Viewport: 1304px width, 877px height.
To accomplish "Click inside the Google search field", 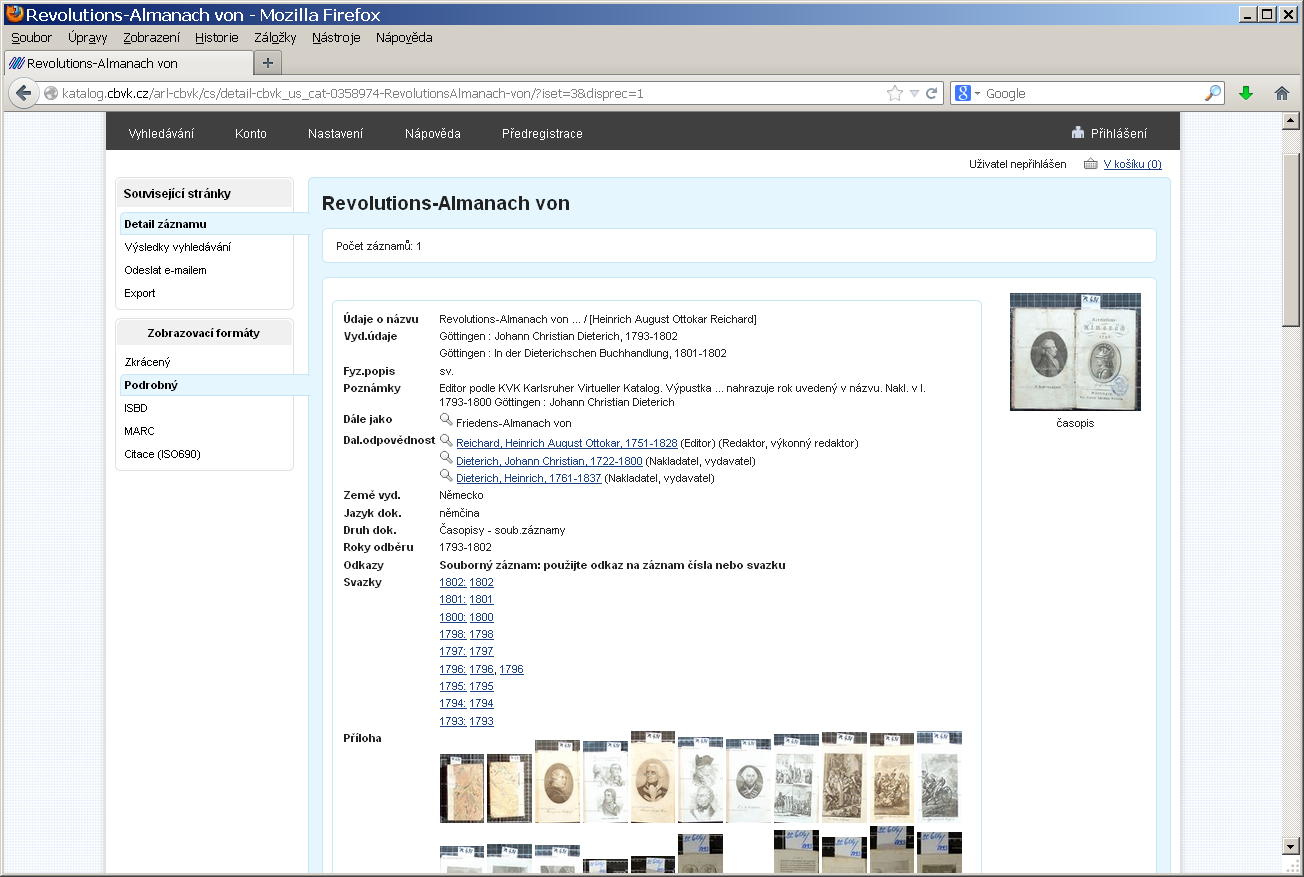I will 1092,93.
